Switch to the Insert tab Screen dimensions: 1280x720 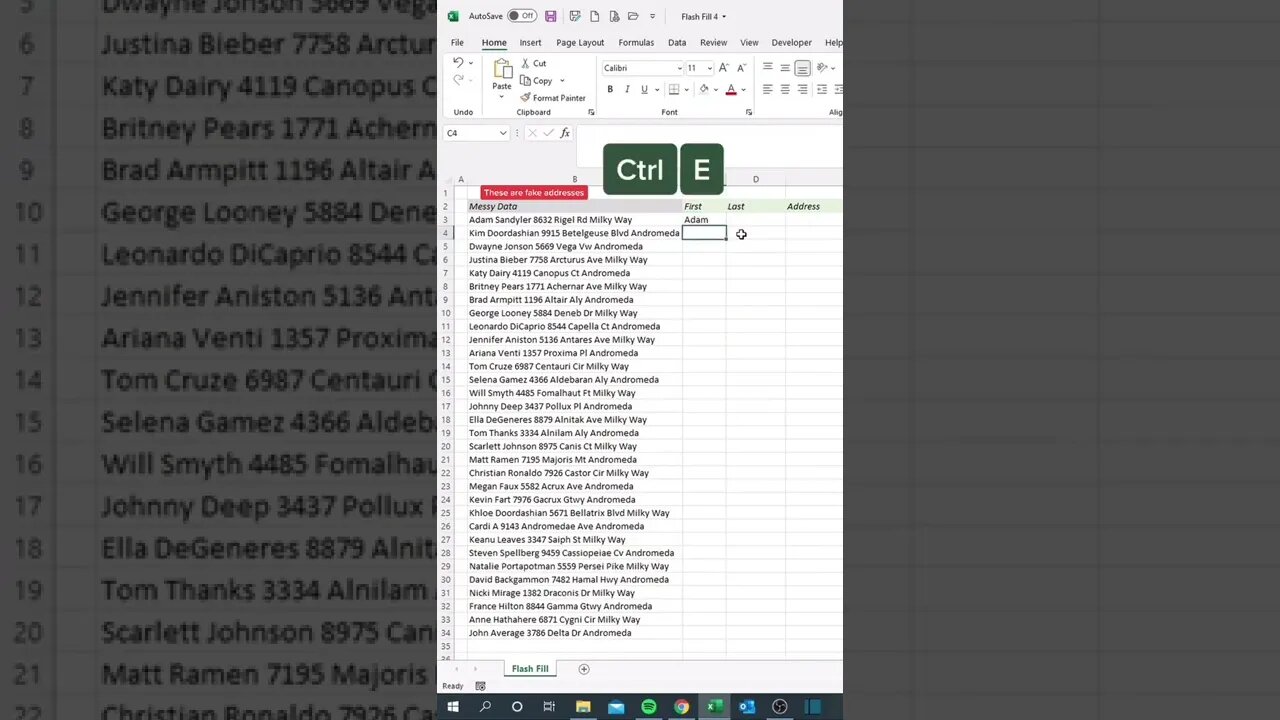tap(530, 43)
